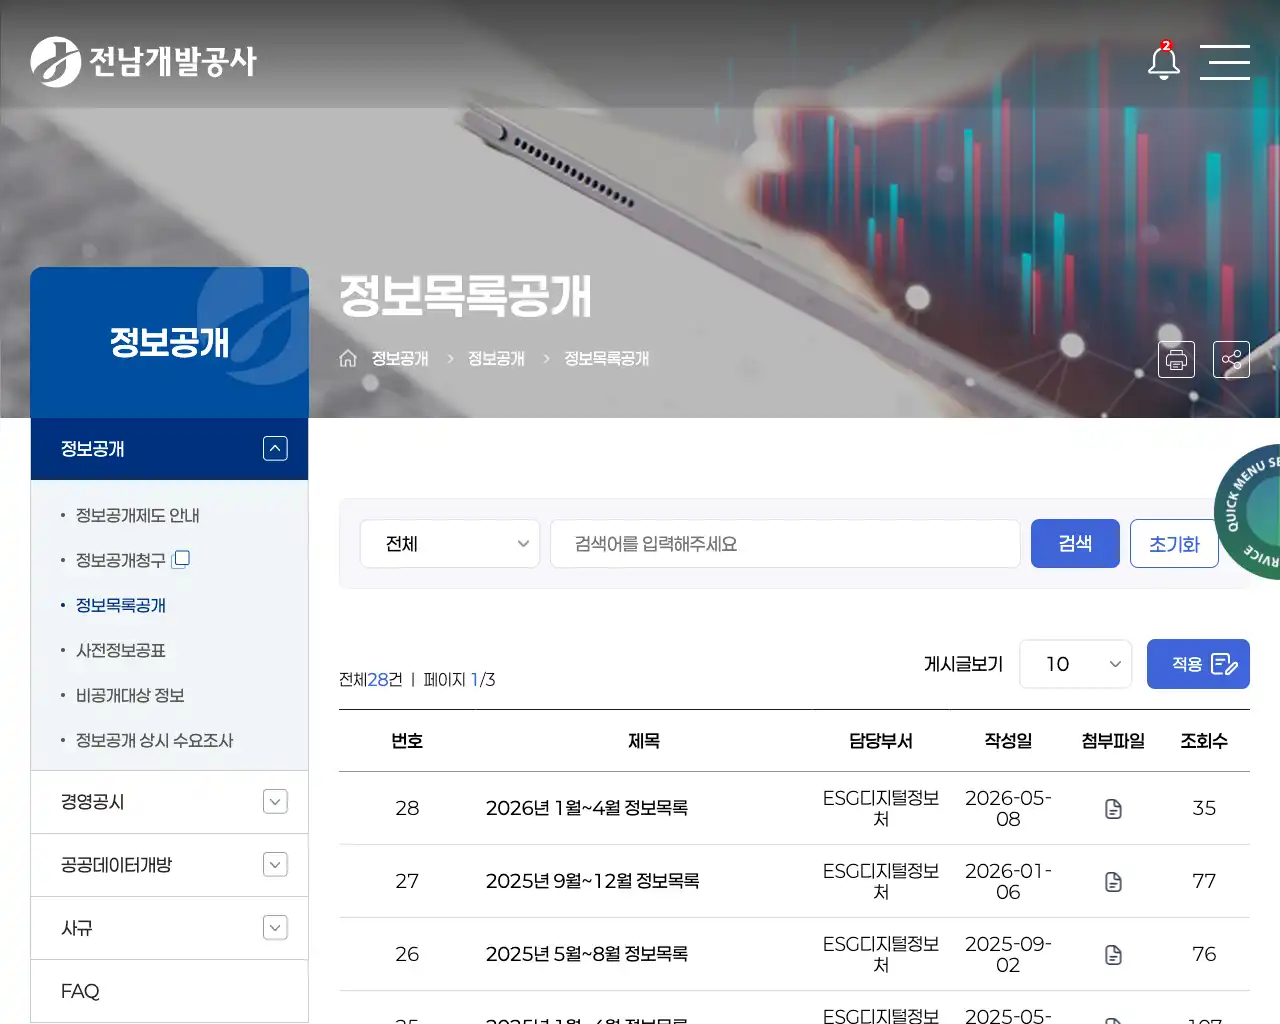The image size is (1280, 1024).
Task: Open the hamburger menu
Action: [x=1225, y=62]
